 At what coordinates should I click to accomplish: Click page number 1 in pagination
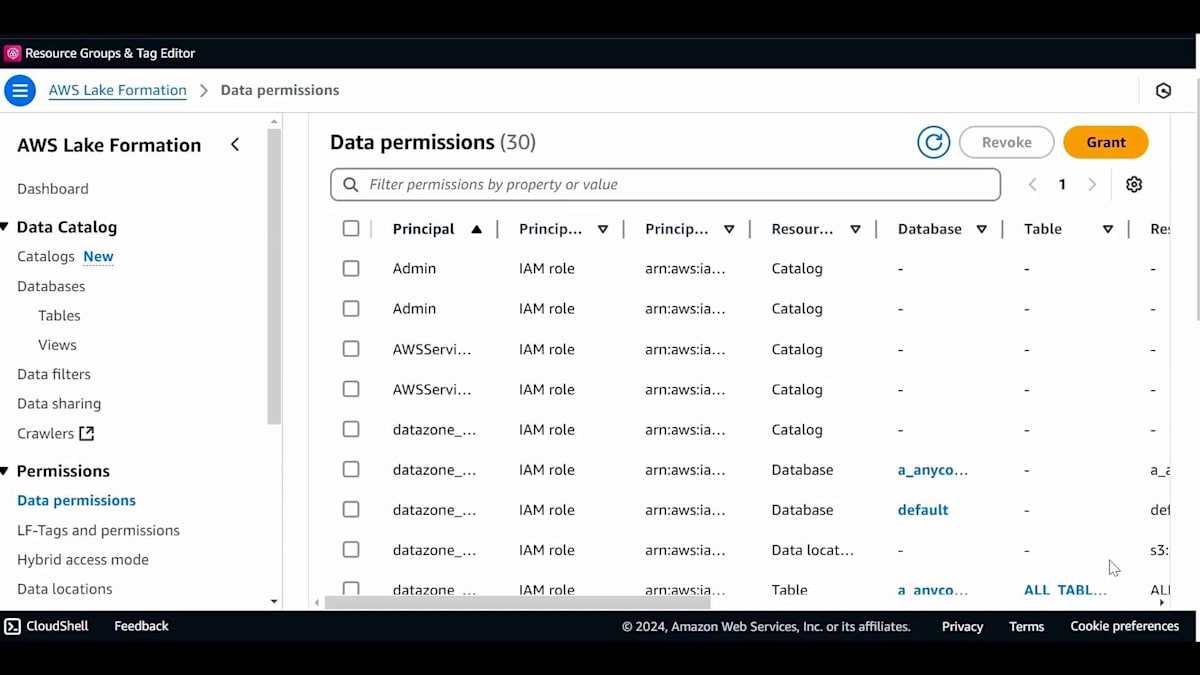click(1062, 184)
